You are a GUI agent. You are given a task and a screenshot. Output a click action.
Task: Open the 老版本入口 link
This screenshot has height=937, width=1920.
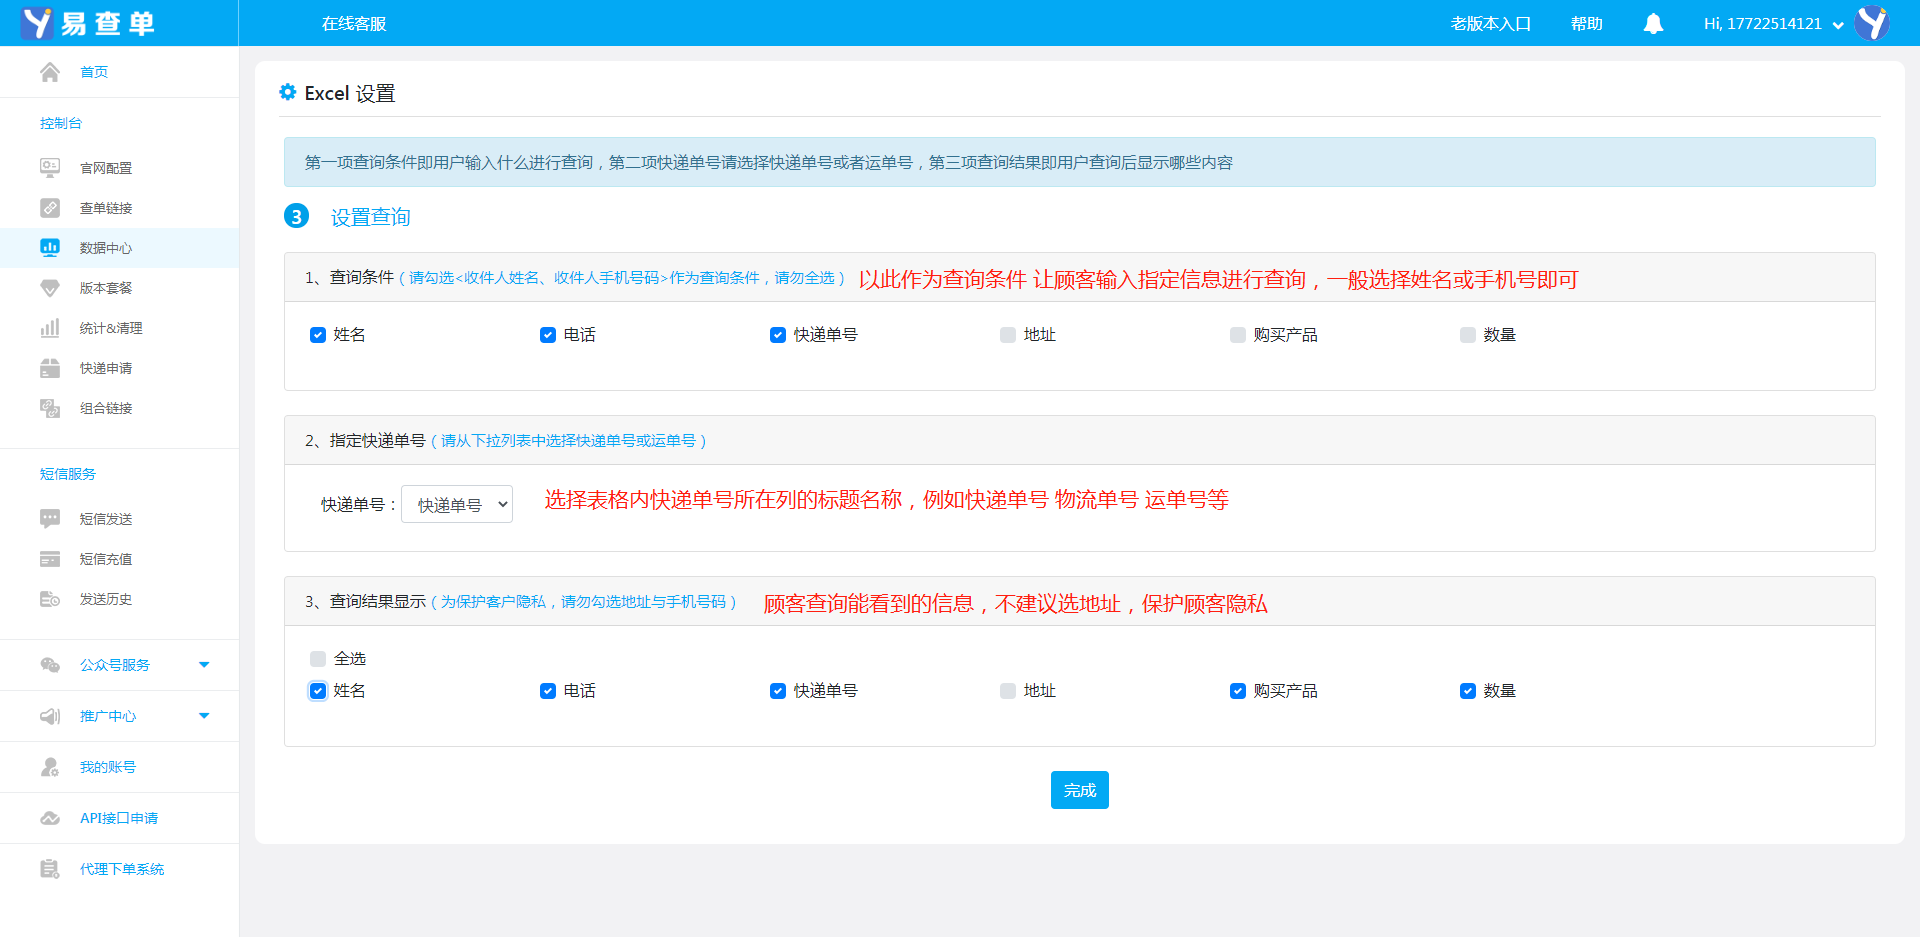pyautogui.click(x=1490, y=24)
